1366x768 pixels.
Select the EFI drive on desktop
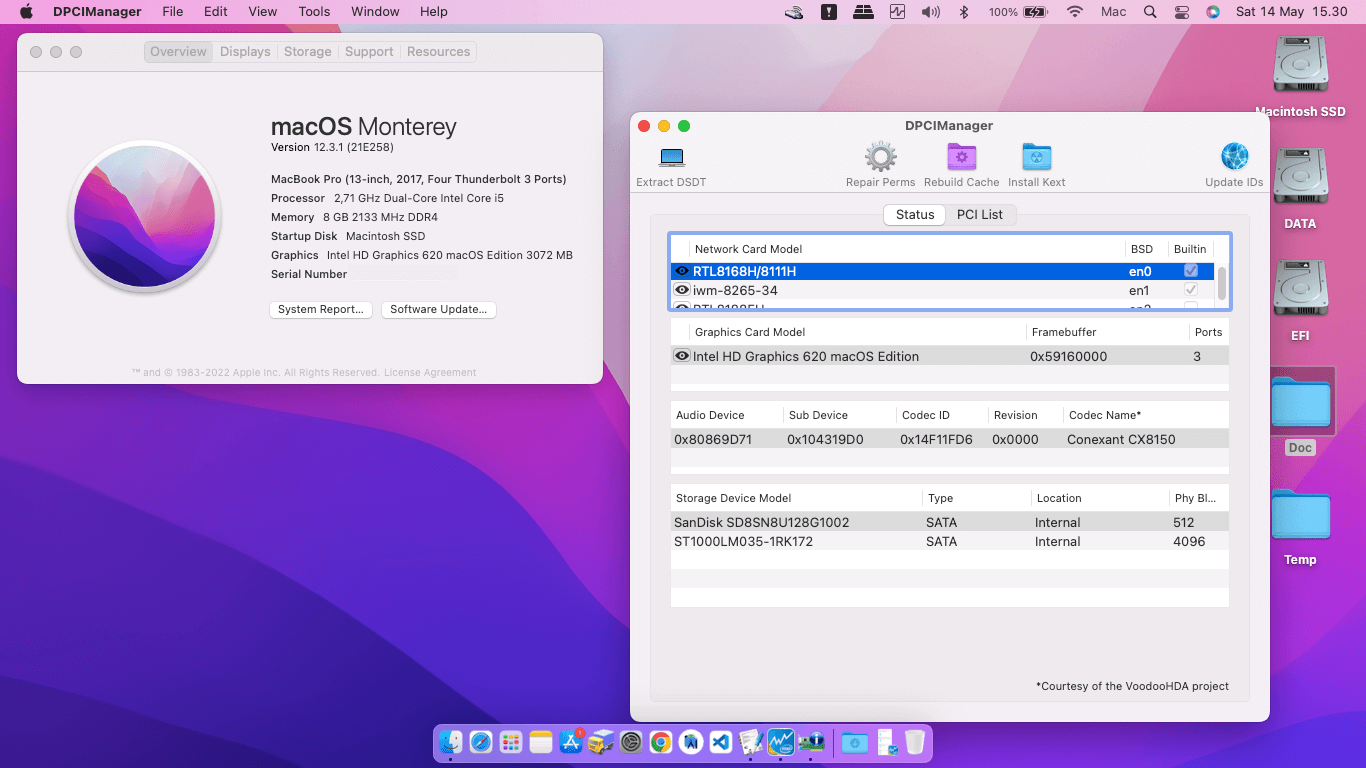point(1300,290)
